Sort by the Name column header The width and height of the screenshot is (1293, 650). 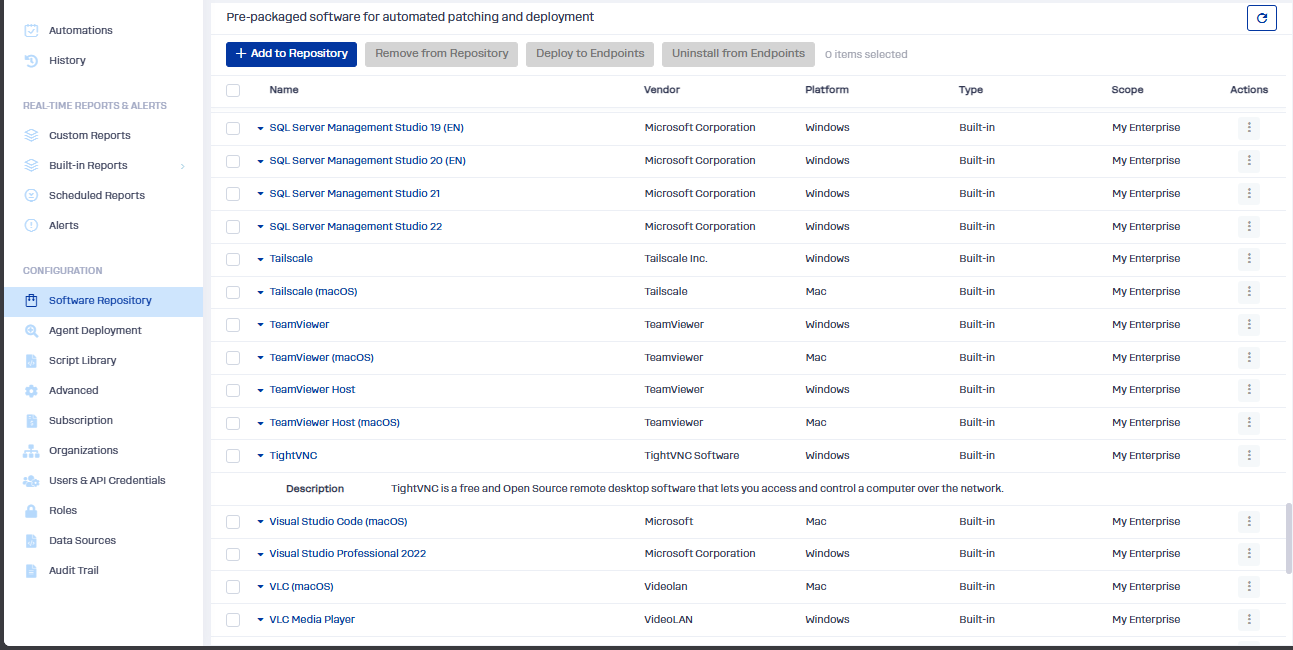click(284, 90)
